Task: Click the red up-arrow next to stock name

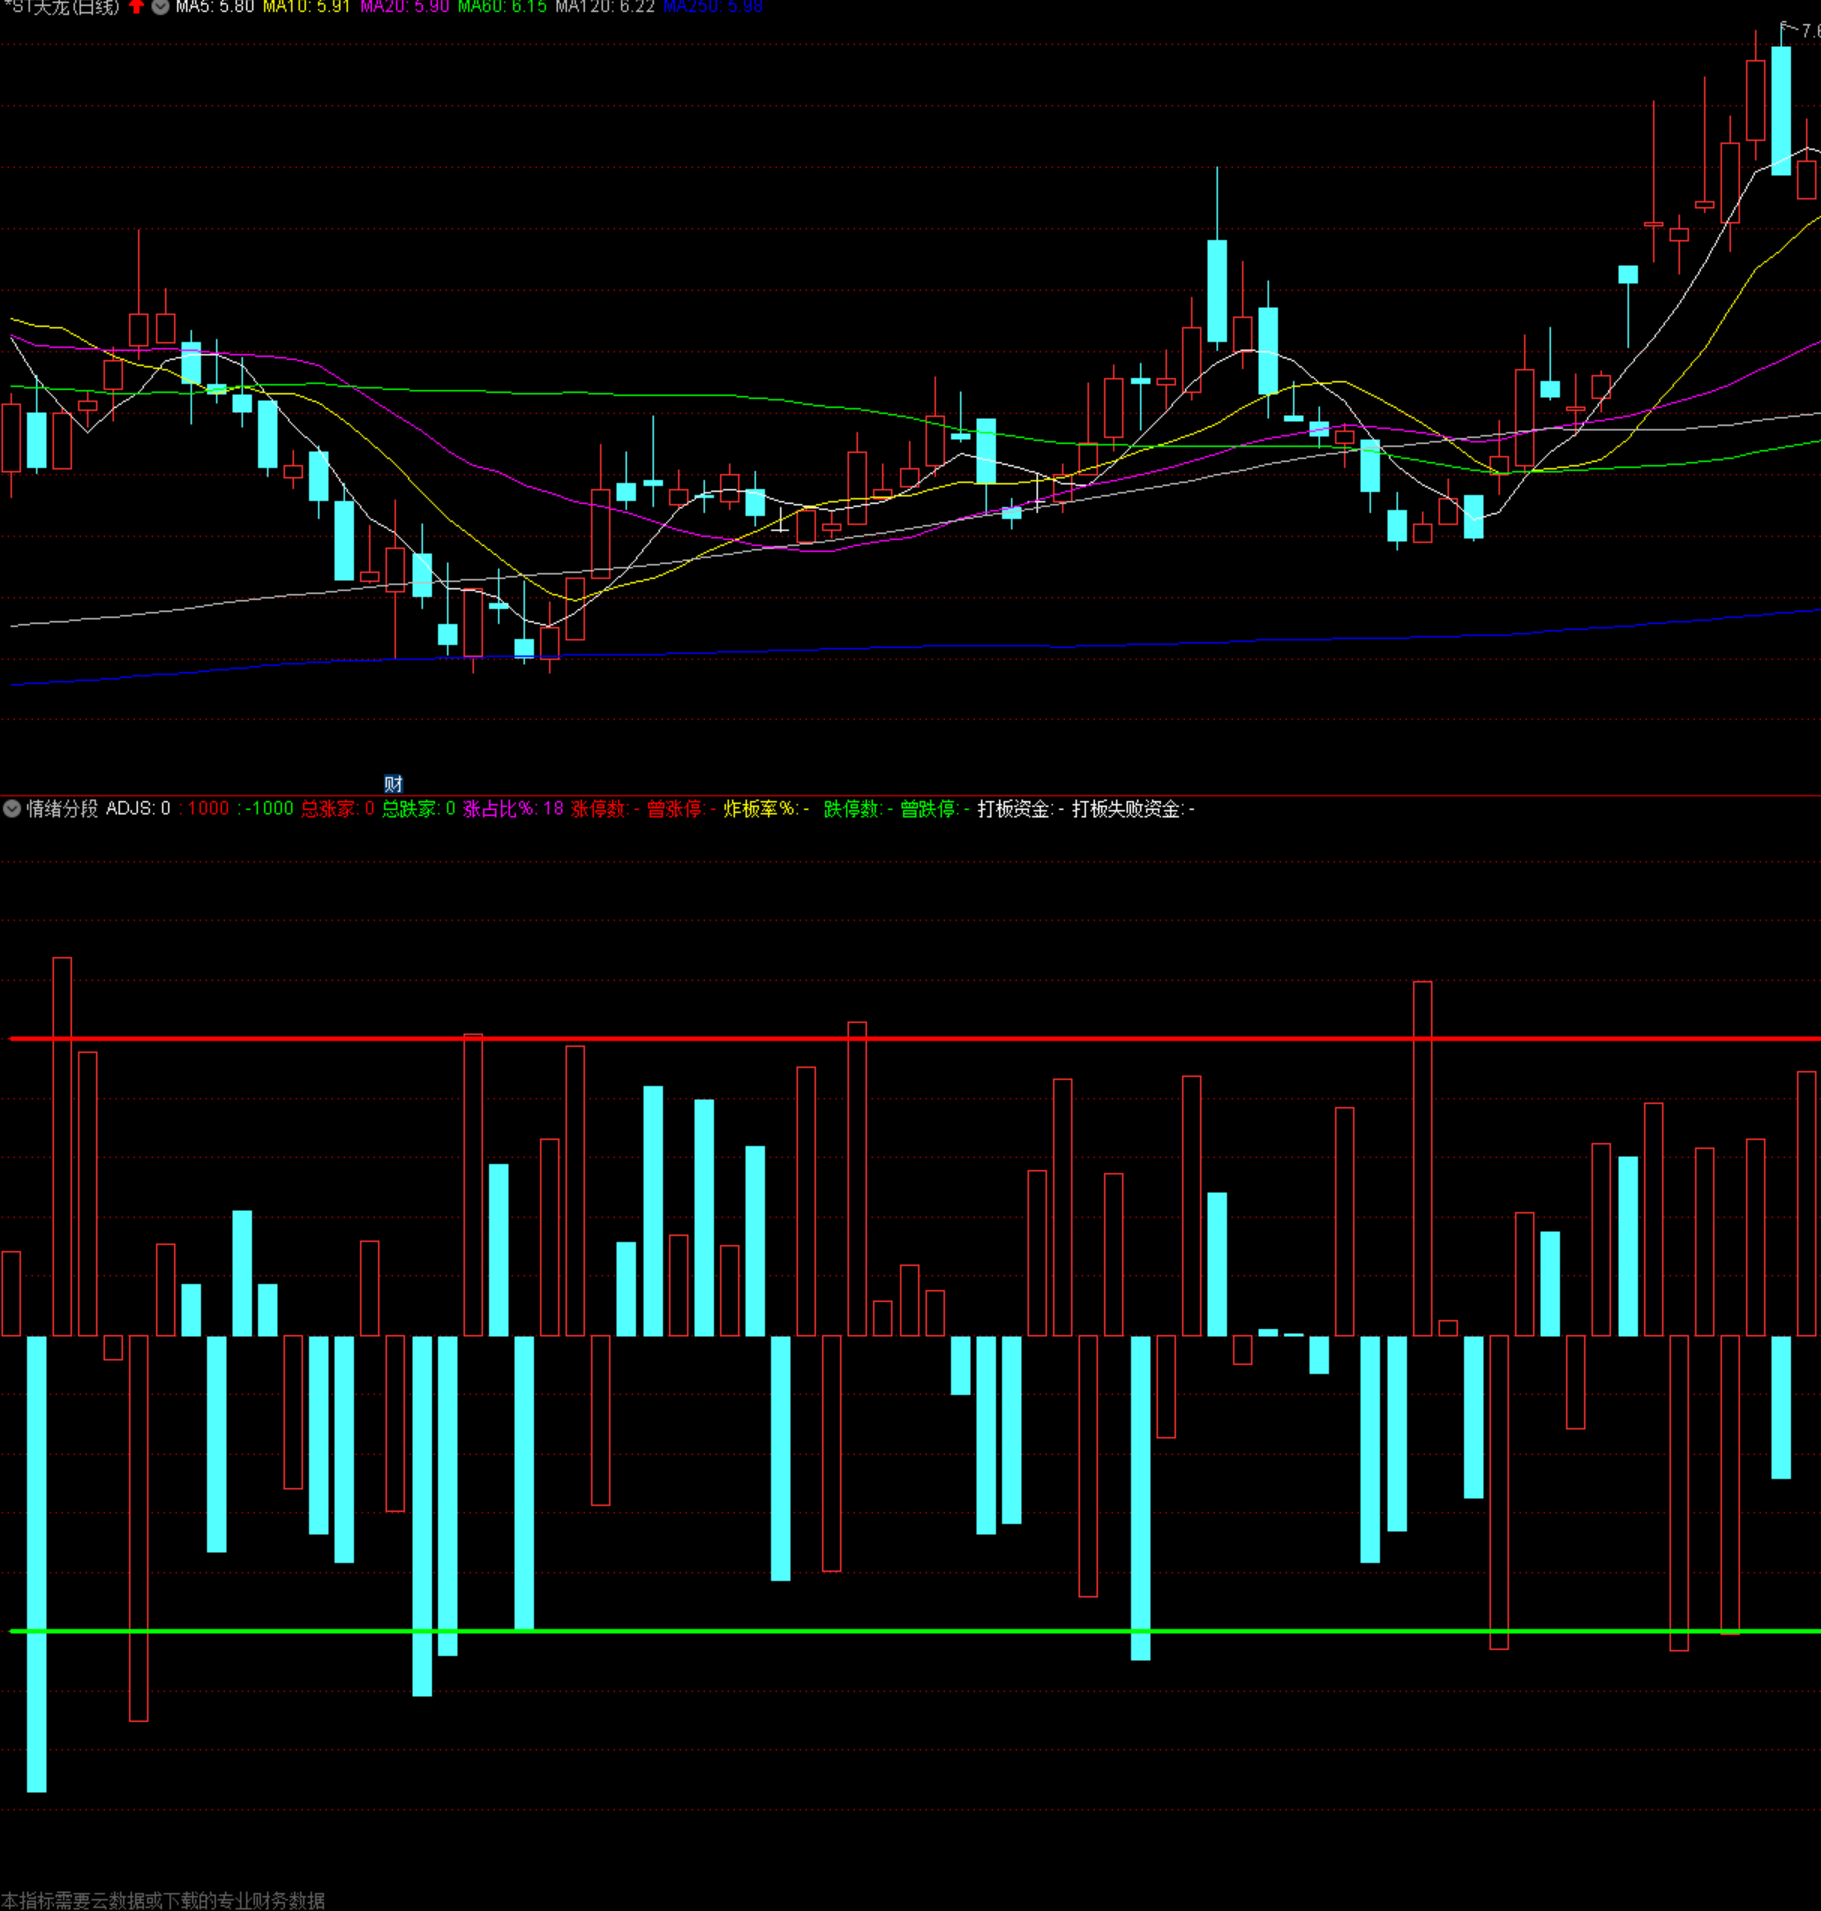Action: (137, 6)
